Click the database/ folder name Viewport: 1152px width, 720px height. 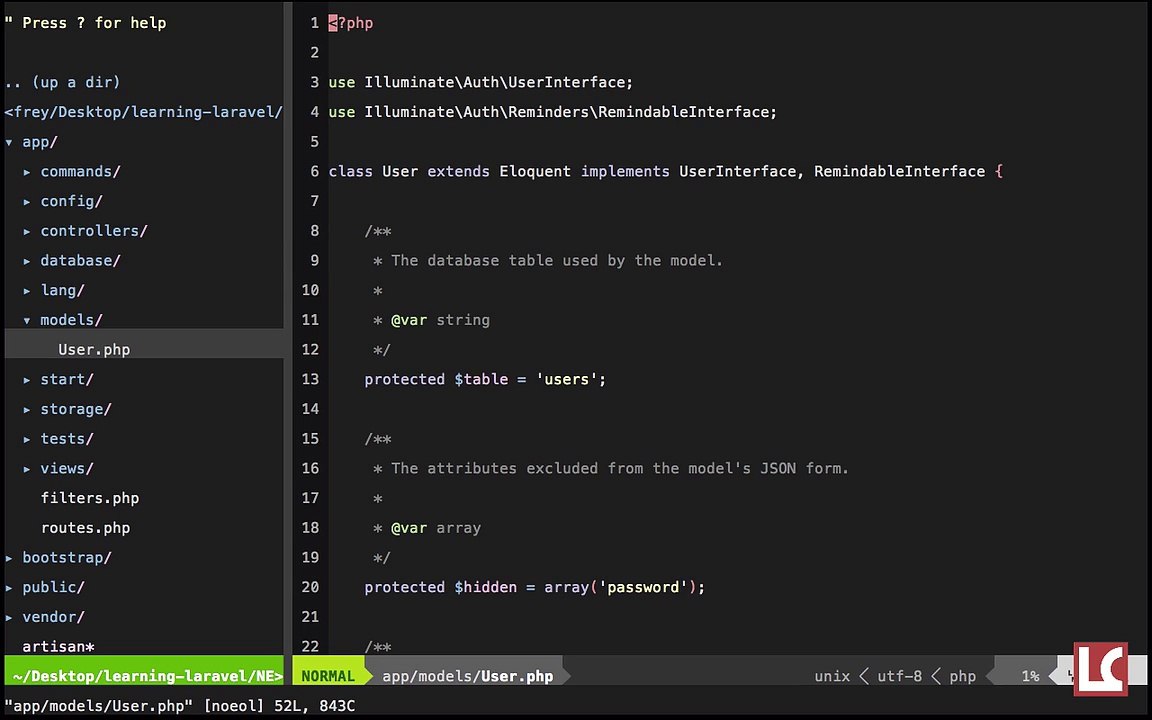point(80,261)
